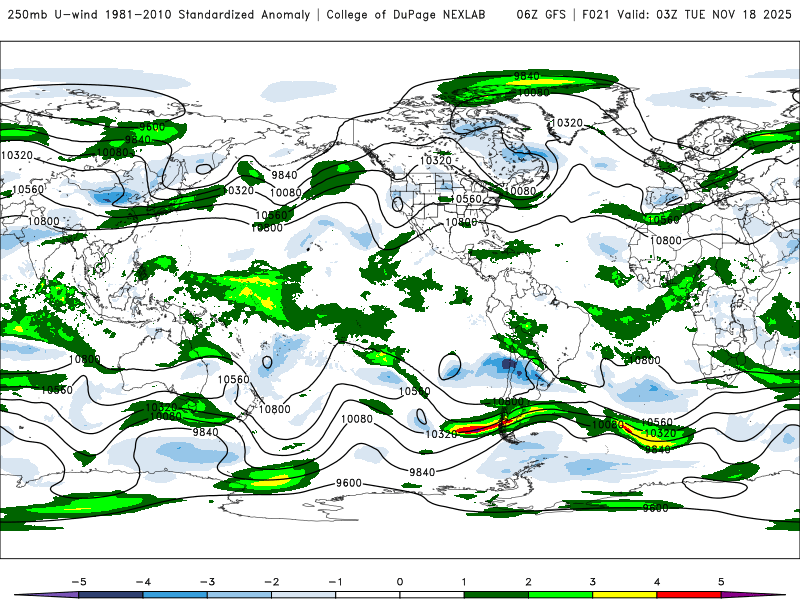
Task: Click the "3" color bar label
Action: [x=592, y=582]
